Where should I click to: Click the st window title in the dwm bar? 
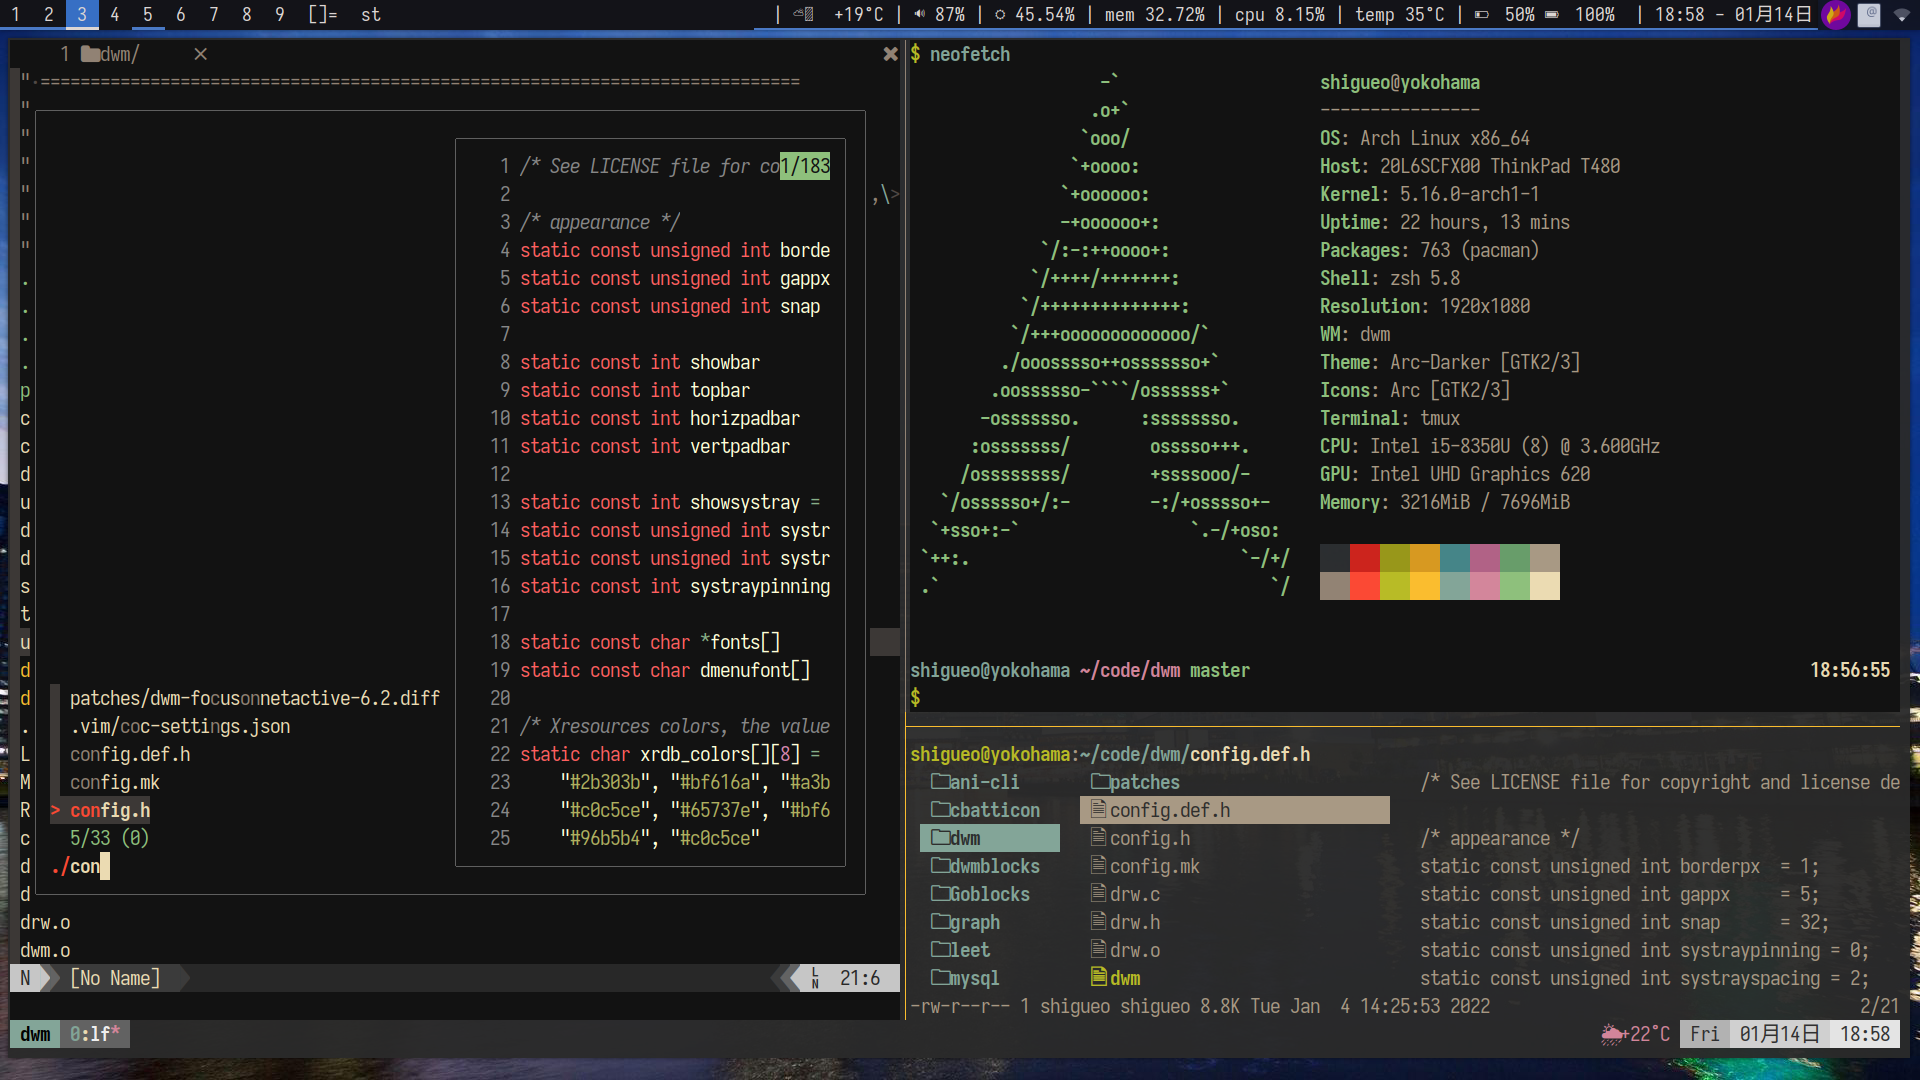[371, 14]
